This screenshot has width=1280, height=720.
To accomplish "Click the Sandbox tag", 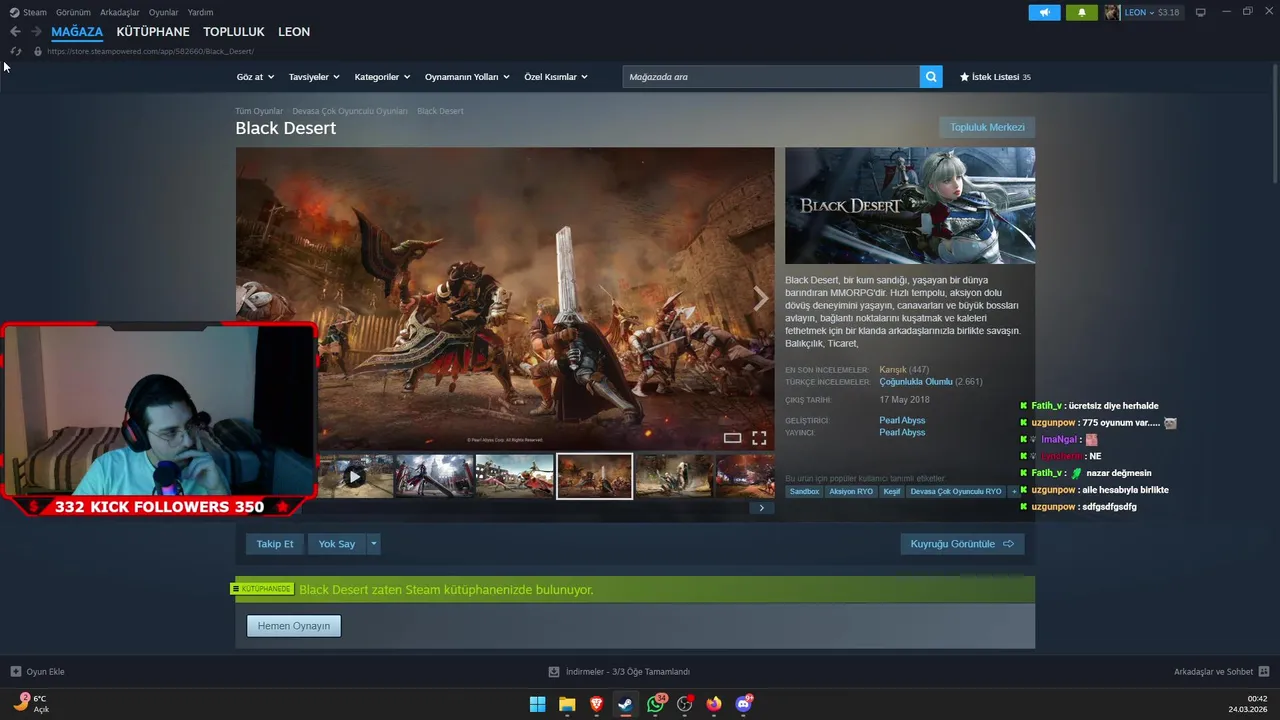I will [x=804, y=491].
